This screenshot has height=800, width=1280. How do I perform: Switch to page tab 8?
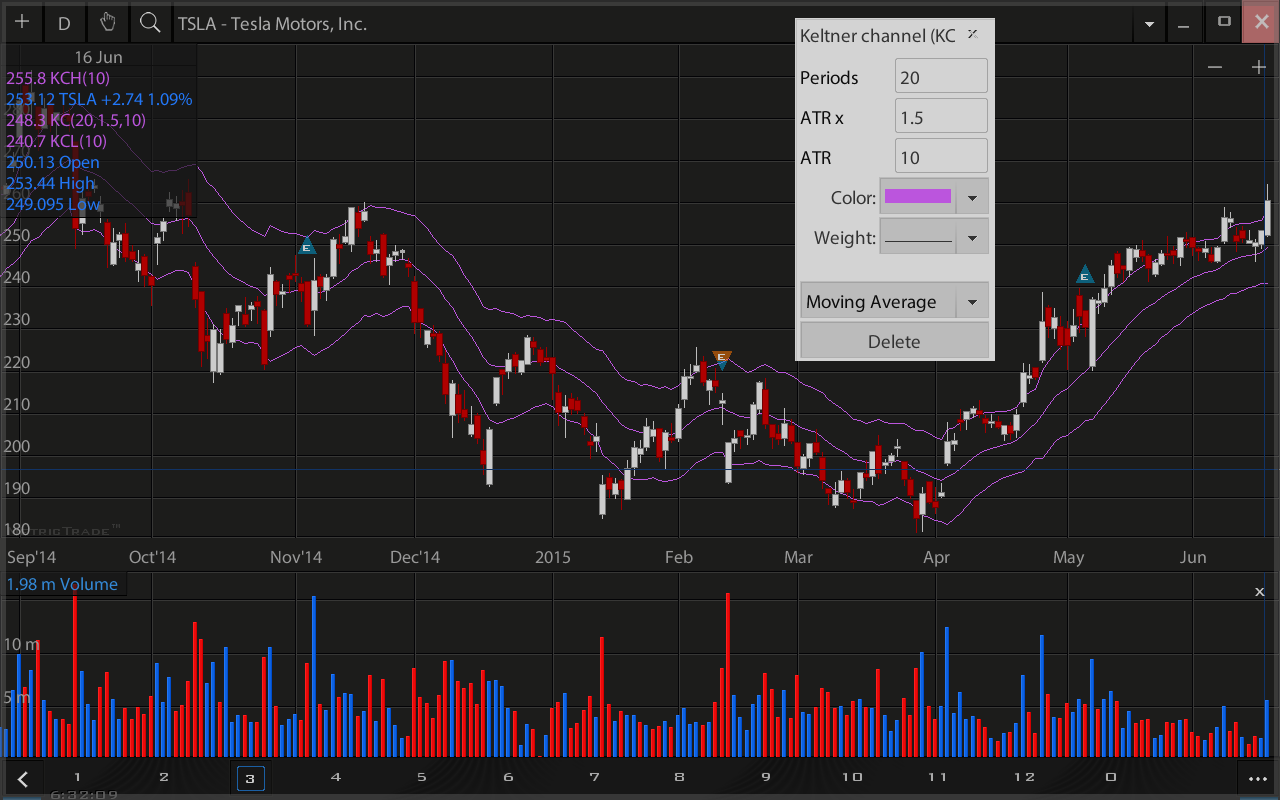pos(680,777)
